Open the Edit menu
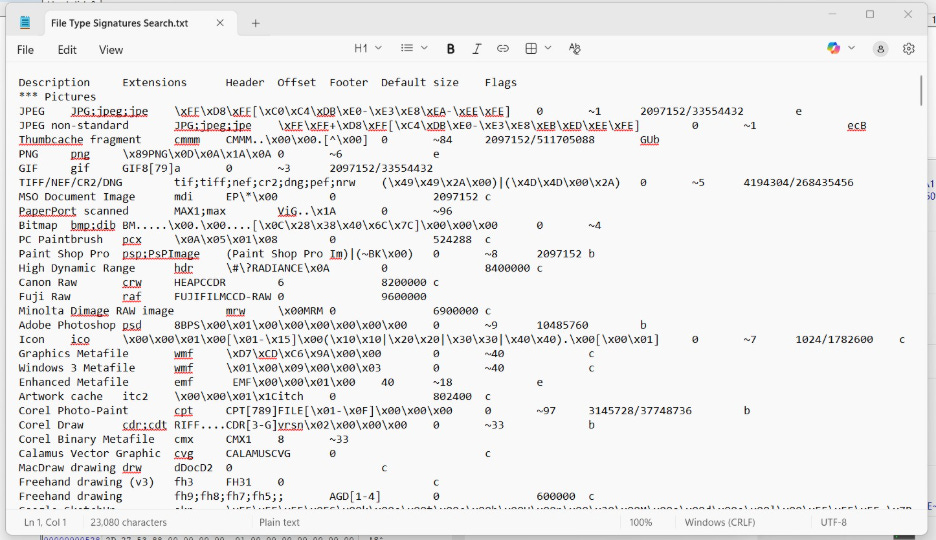The image size is (936, 540). coord(67,50)
